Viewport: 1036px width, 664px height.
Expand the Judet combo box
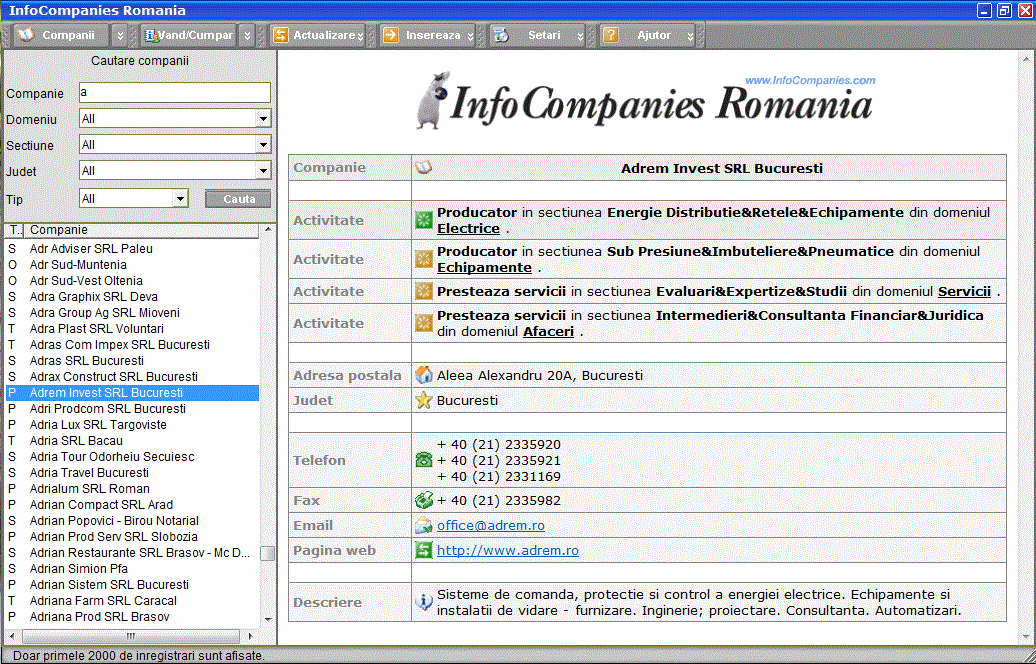click(x=263, y=171)
